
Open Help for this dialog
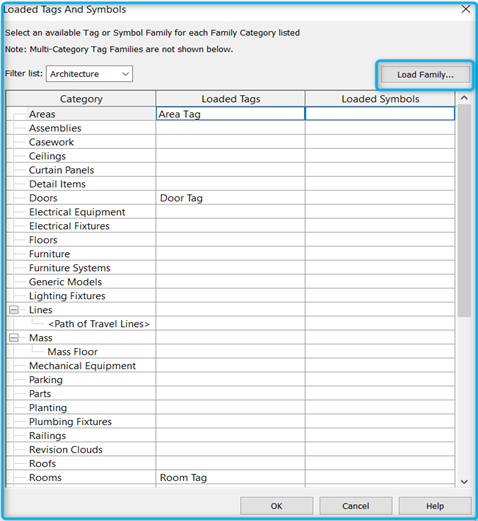pos(435,506)
